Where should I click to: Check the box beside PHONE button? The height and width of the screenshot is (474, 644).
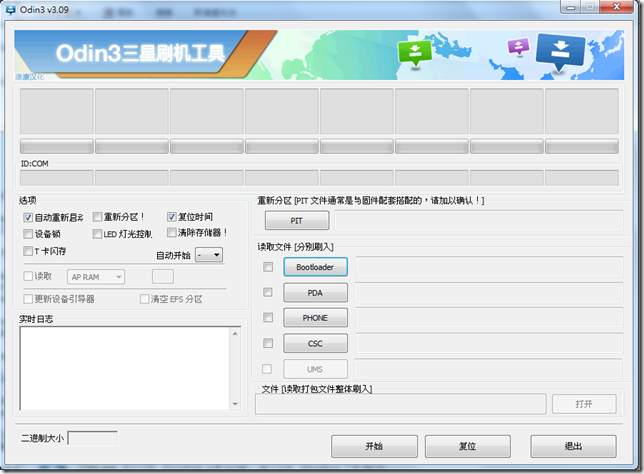click(x=268, y=318)
